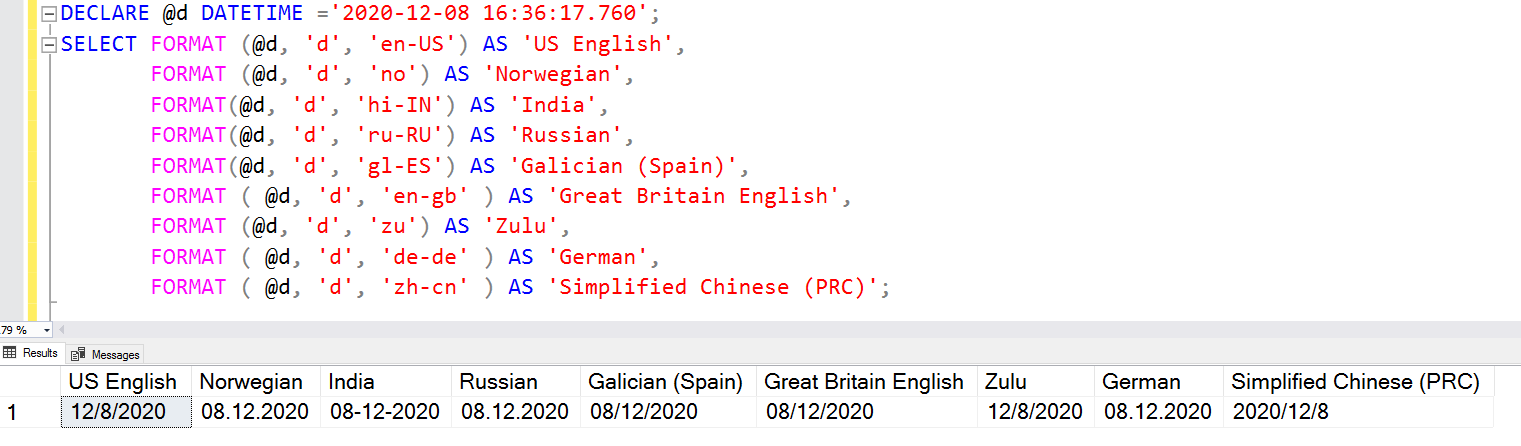
Task: Click the DECLARE keyword in the editor
Action: pyautogui.click(x=106, y=15)
